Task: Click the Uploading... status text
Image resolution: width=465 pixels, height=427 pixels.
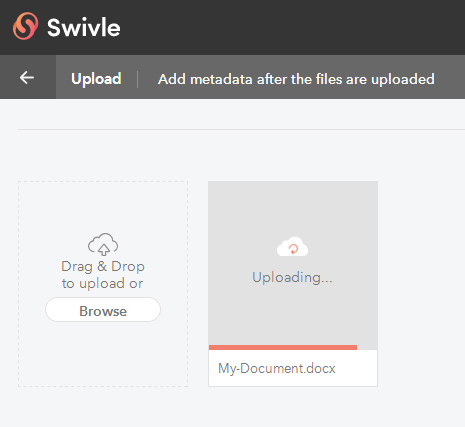Action: point(292,277)
